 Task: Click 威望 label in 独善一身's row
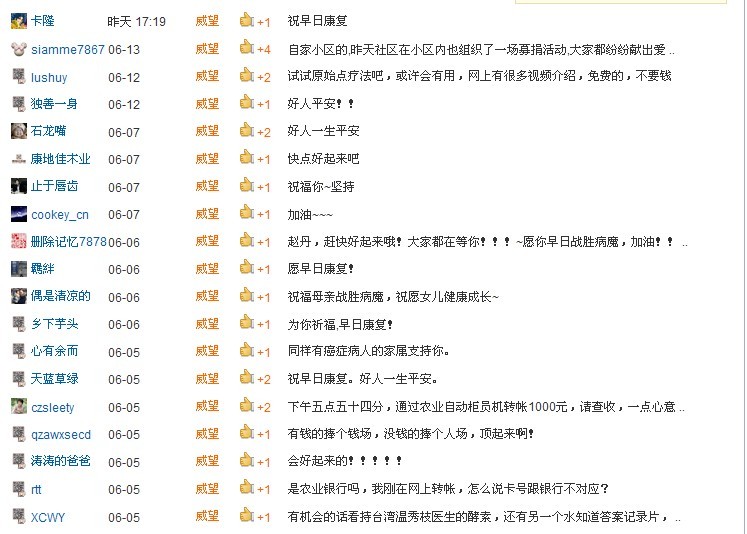point(207,104)
